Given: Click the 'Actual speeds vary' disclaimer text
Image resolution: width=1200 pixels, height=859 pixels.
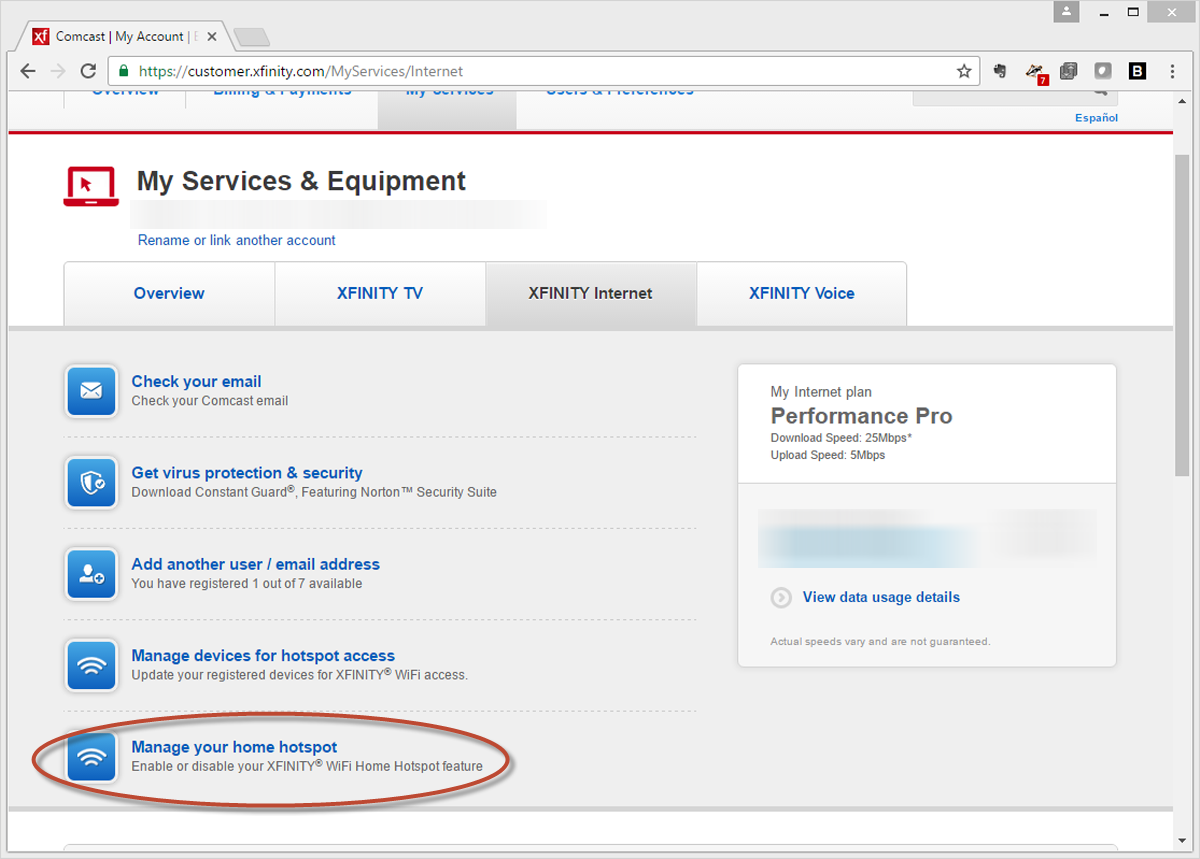Looking at the screenshot, I should pyautogui.click(x=880, y=641).
